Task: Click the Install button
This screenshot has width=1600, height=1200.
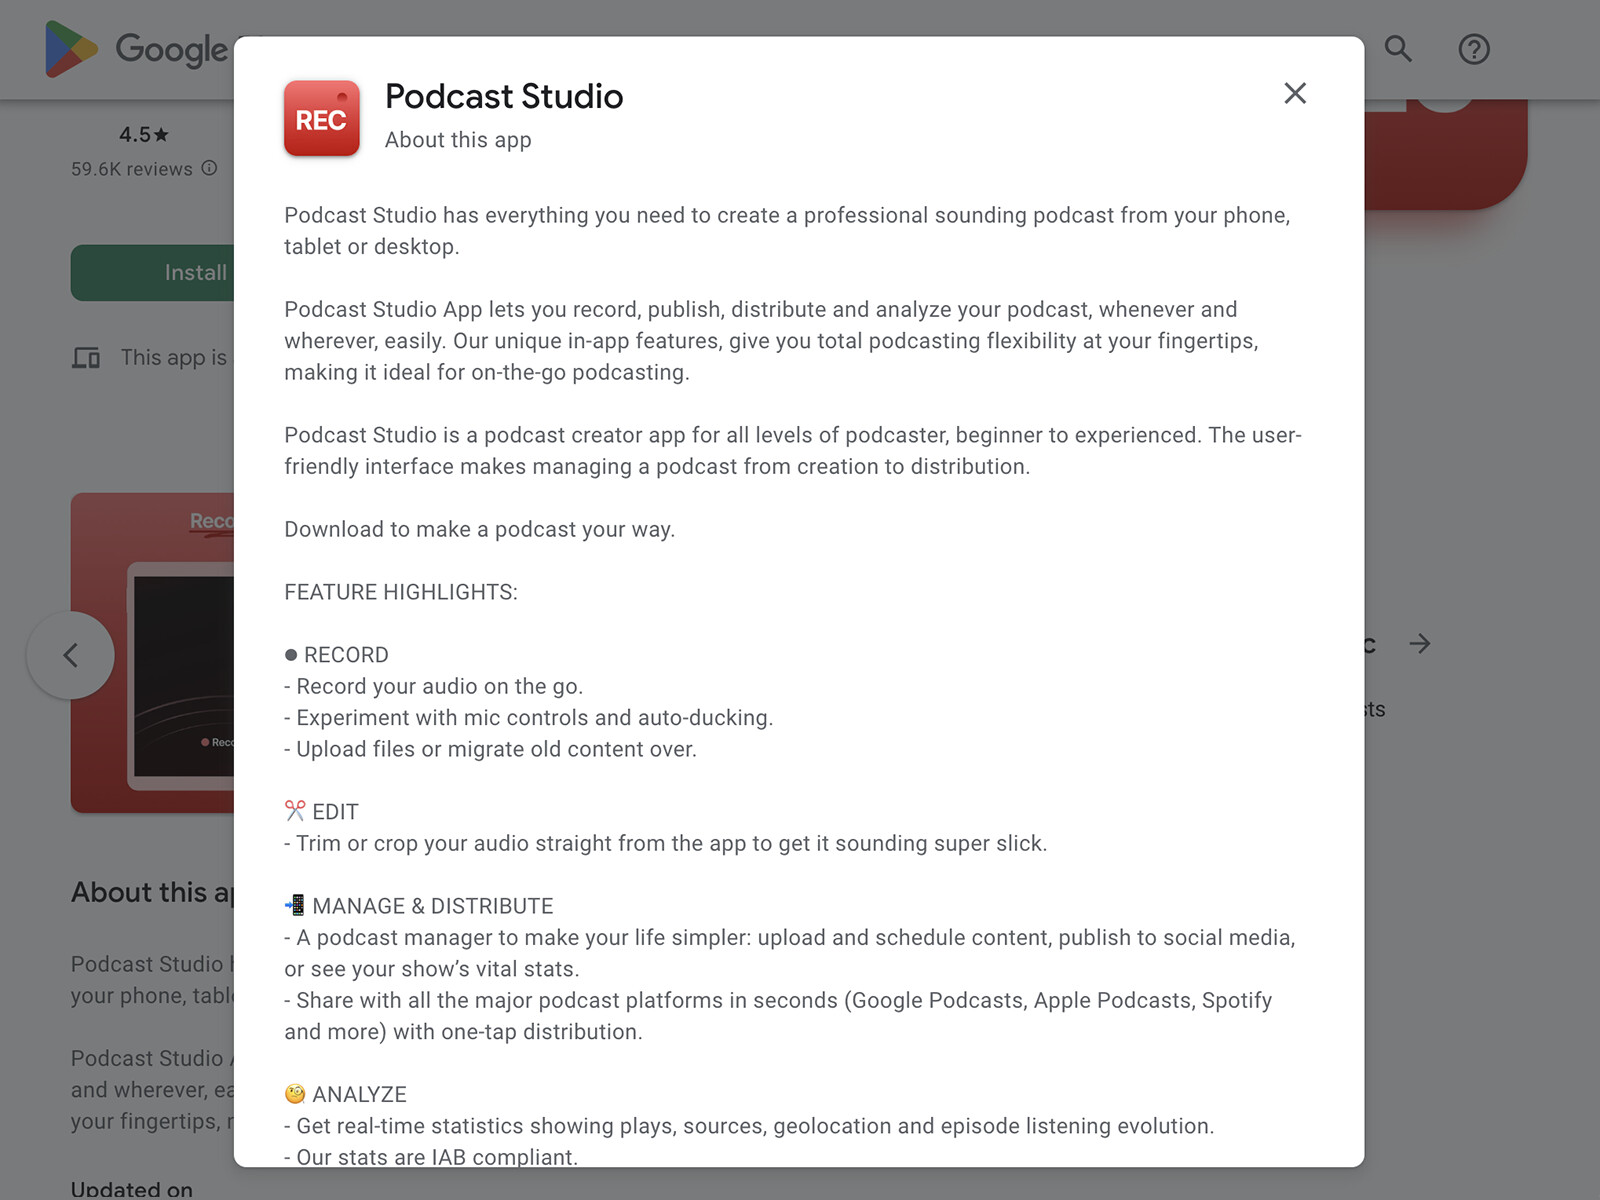Action: (x=152, y=273)
